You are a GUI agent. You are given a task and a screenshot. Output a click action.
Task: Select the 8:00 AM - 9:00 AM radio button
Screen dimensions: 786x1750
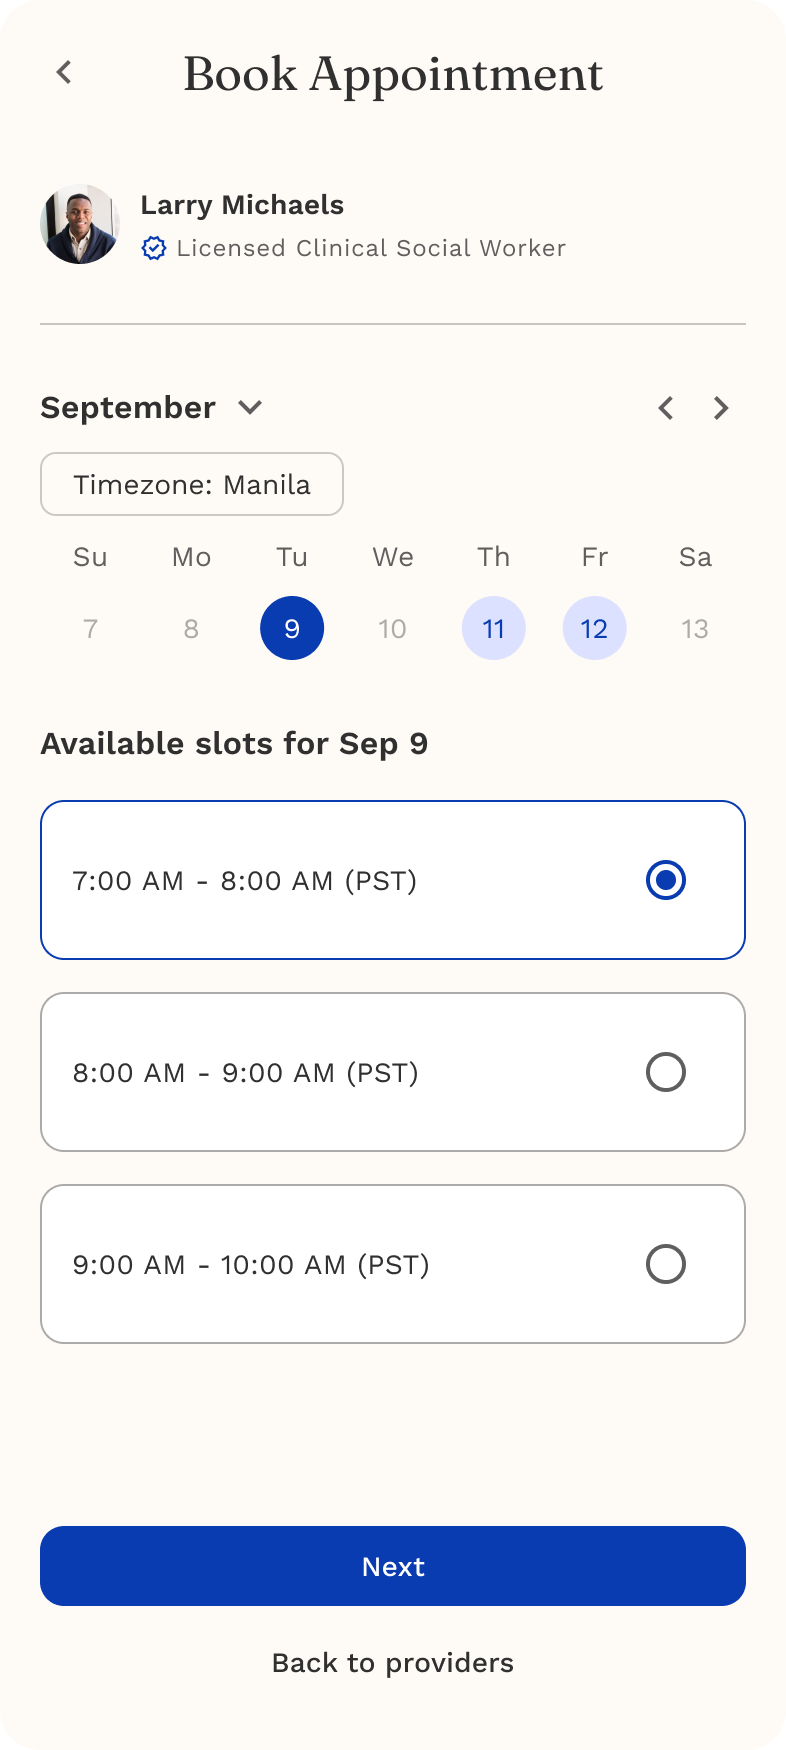666,1072
